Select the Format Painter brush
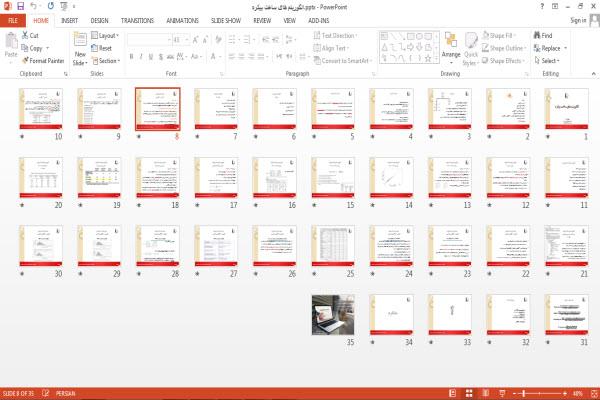The image size is (600, 400). (25, 60)
